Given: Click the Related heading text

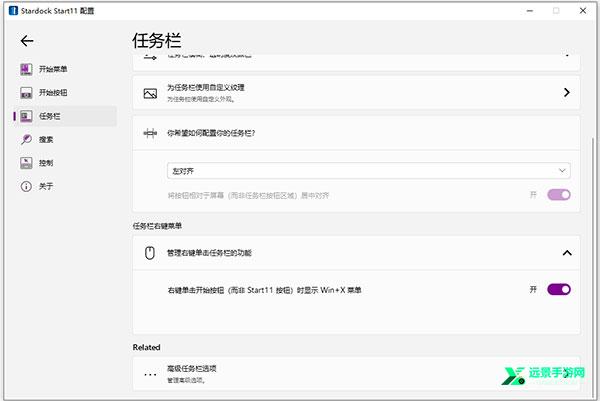Looking at the screenshot, I should (147, 347).
